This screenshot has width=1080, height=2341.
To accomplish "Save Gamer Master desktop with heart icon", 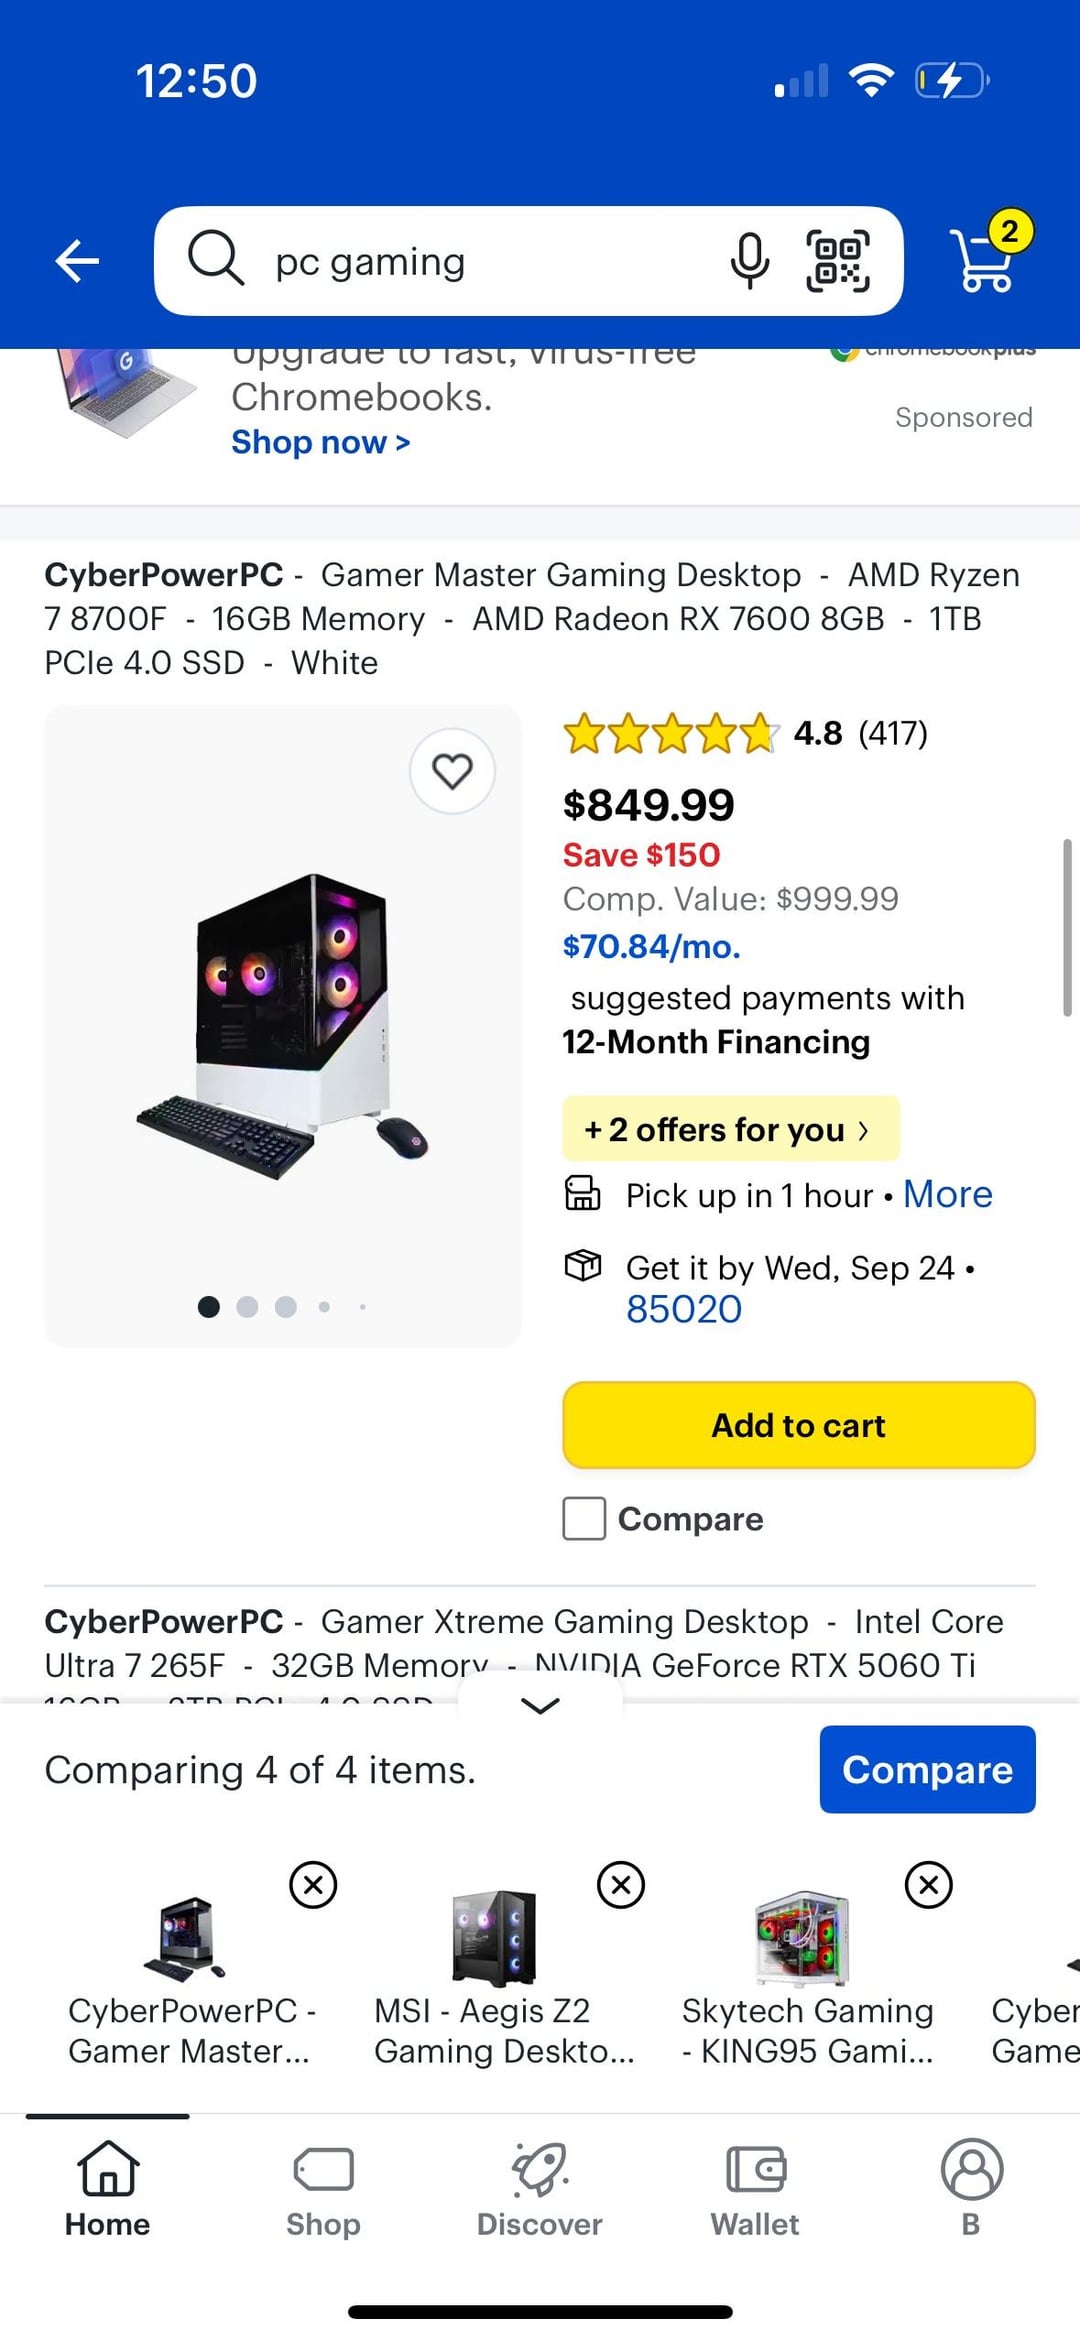I will (x=452, y=771).
